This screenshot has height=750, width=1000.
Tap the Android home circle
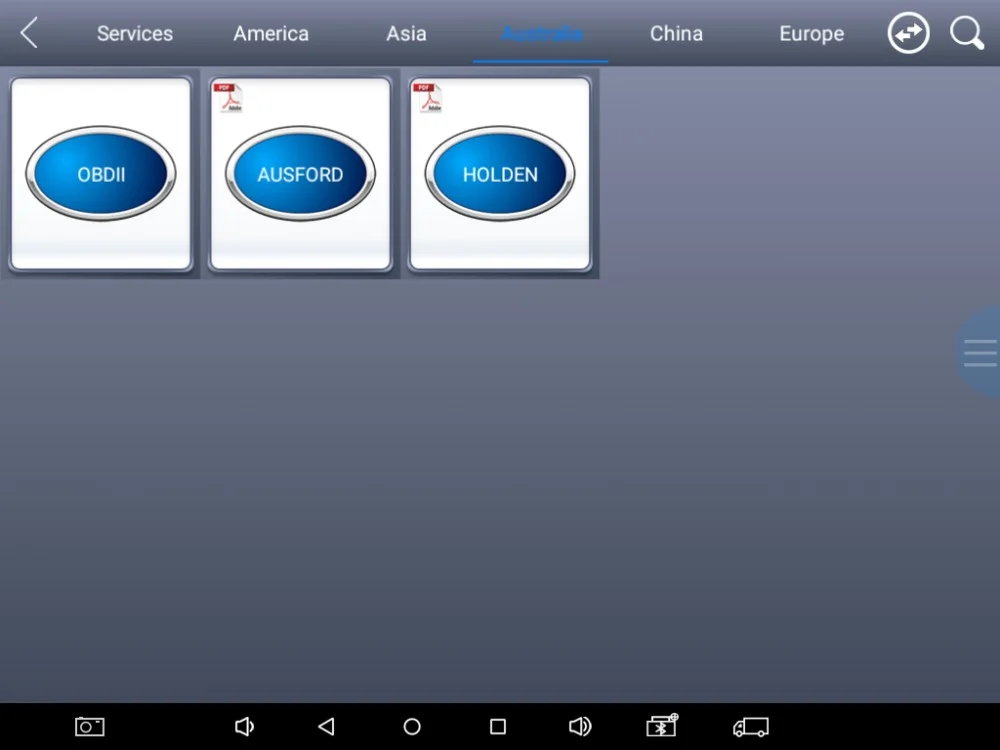(x=412, y=726)
